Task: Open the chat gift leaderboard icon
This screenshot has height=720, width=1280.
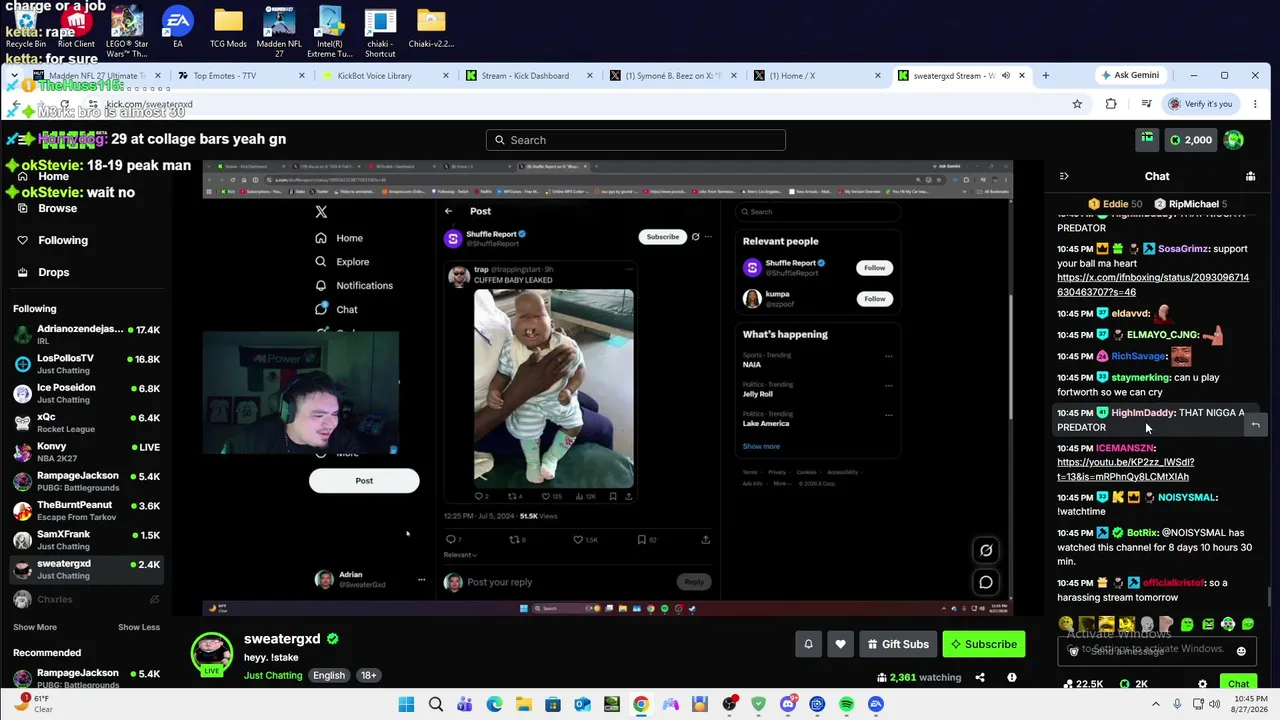Action: [x=1250, y=176]
